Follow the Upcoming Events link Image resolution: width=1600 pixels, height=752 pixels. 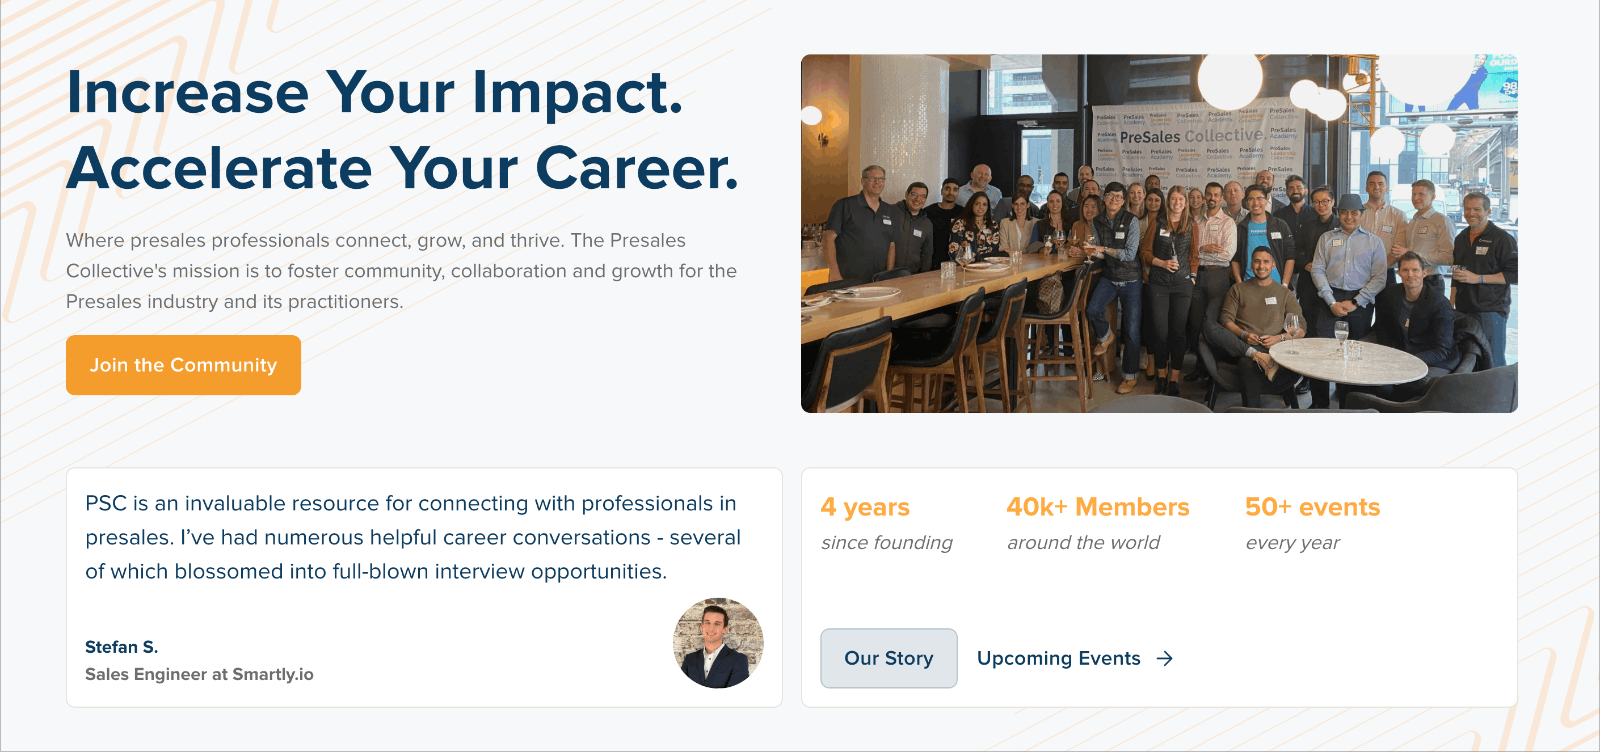pos(1059,658)
